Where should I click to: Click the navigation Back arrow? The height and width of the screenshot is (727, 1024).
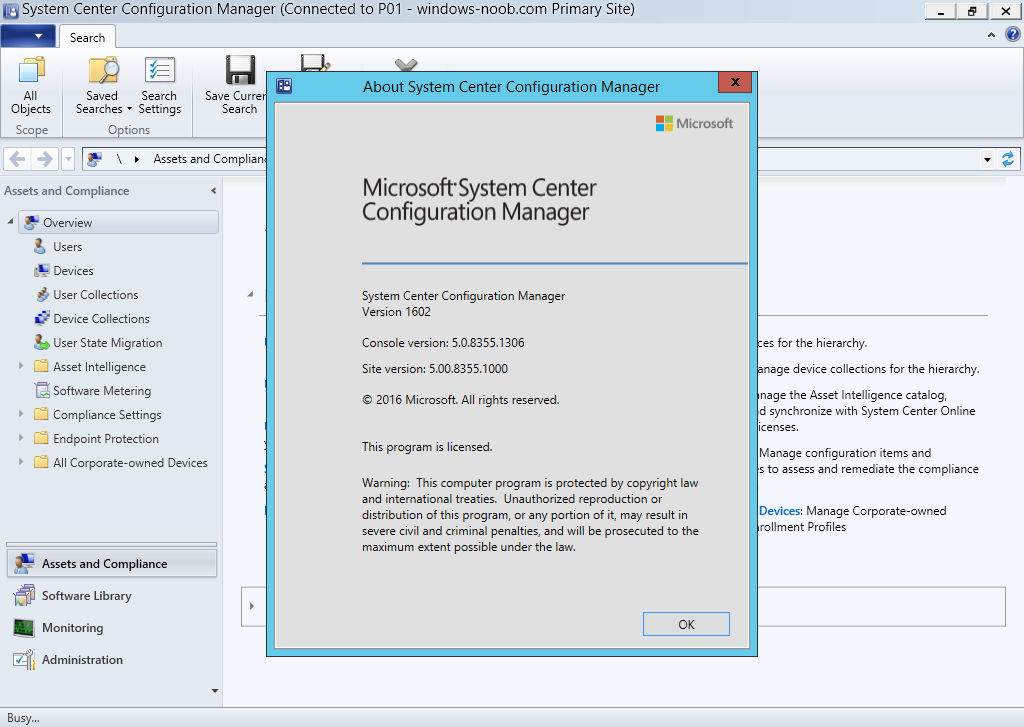[18, 159]
